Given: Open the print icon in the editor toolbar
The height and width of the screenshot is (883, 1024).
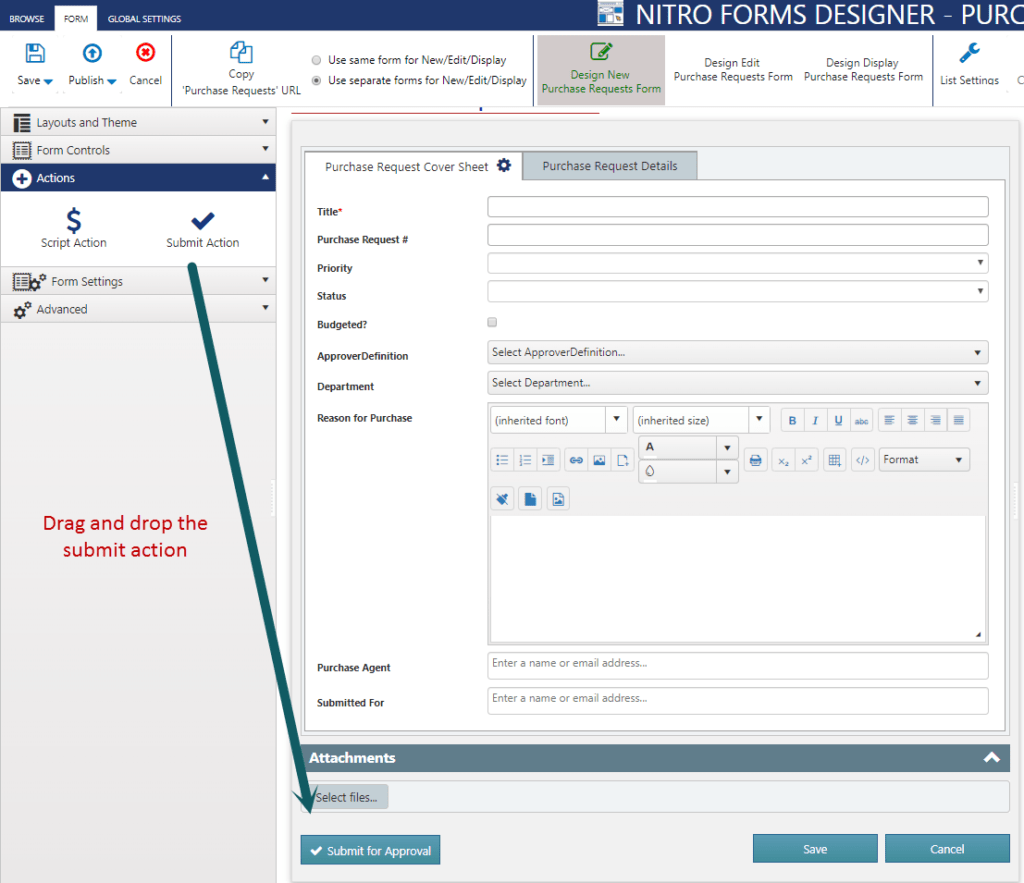Looking at the screenshot, I should coord(755,459).
